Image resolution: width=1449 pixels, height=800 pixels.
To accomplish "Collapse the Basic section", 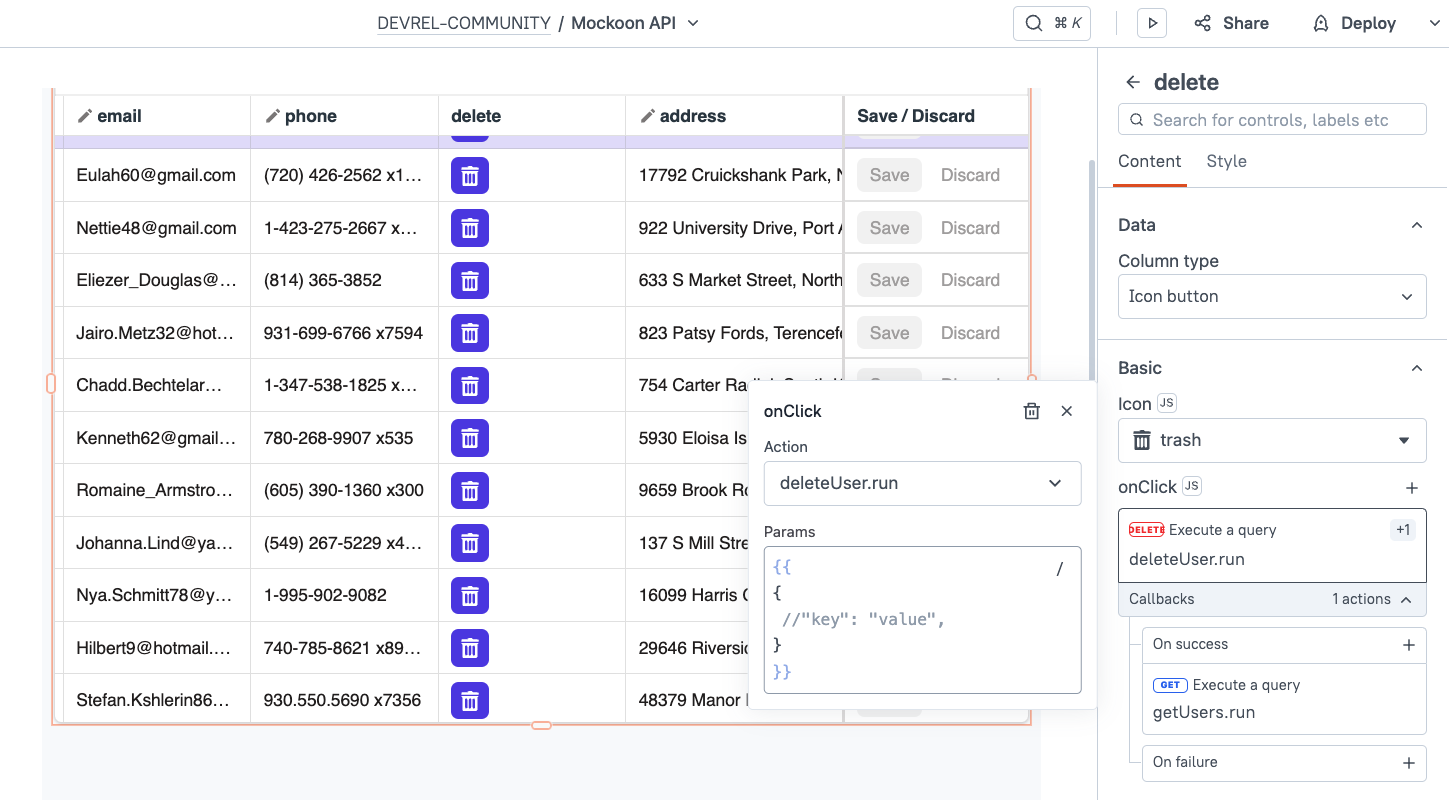I will tap(1416, 368).
